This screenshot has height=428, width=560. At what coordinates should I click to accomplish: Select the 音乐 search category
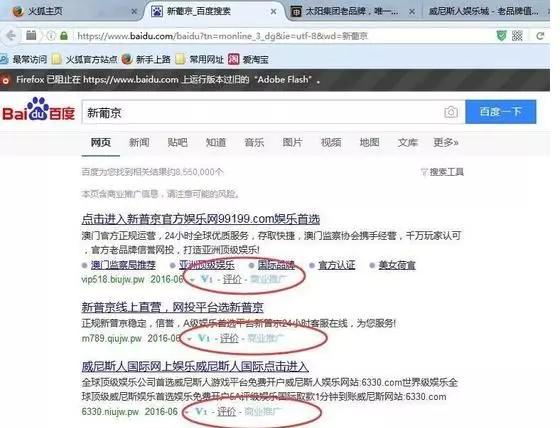tap(254, 143)
